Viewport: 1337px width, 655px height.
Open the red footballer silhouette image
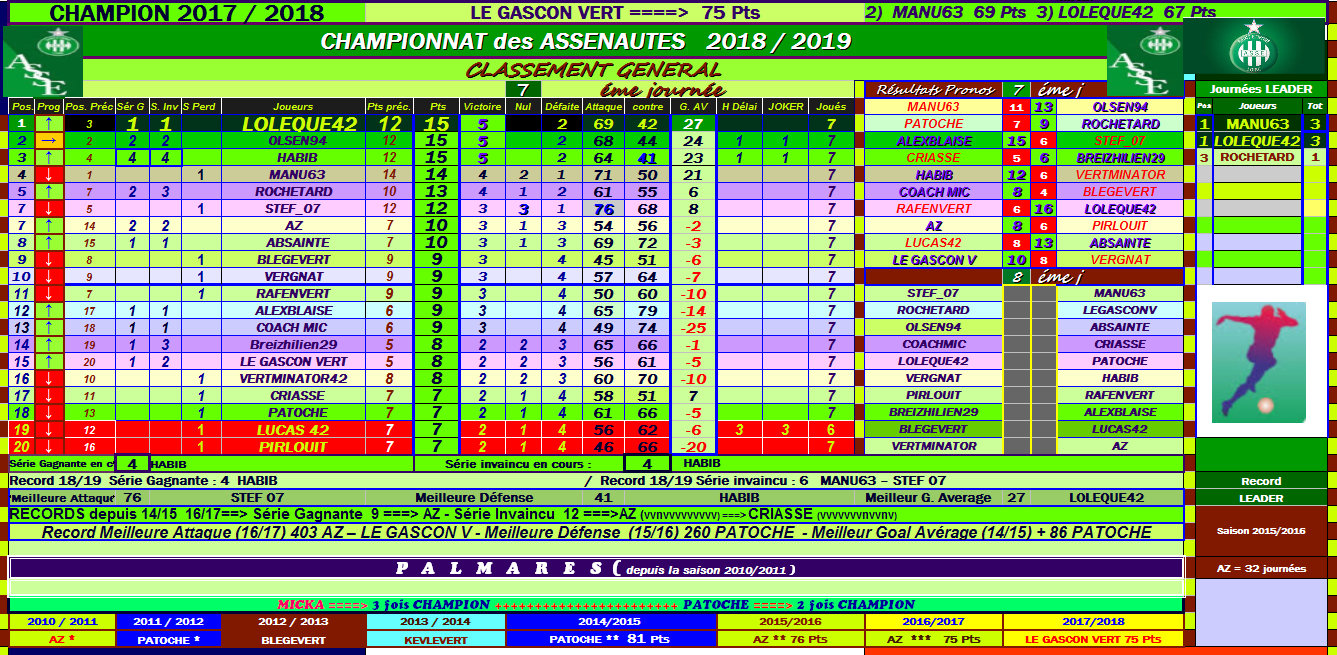(1259, 363)
